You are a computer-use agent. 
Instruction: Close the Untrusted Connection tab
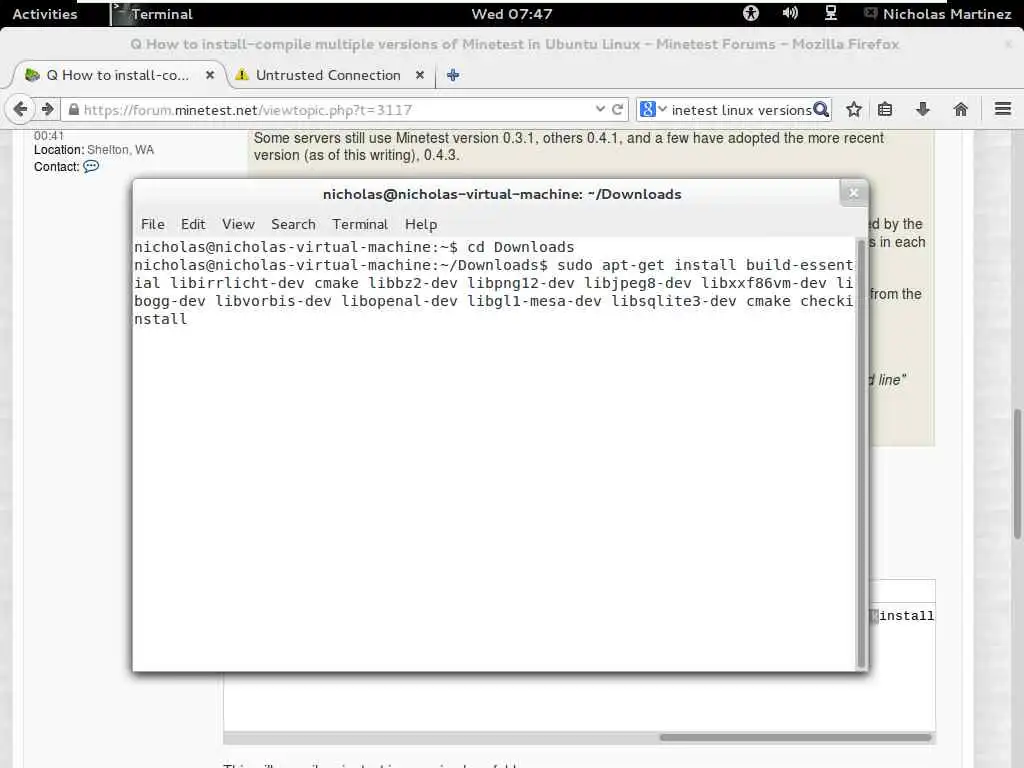[420, 75]
